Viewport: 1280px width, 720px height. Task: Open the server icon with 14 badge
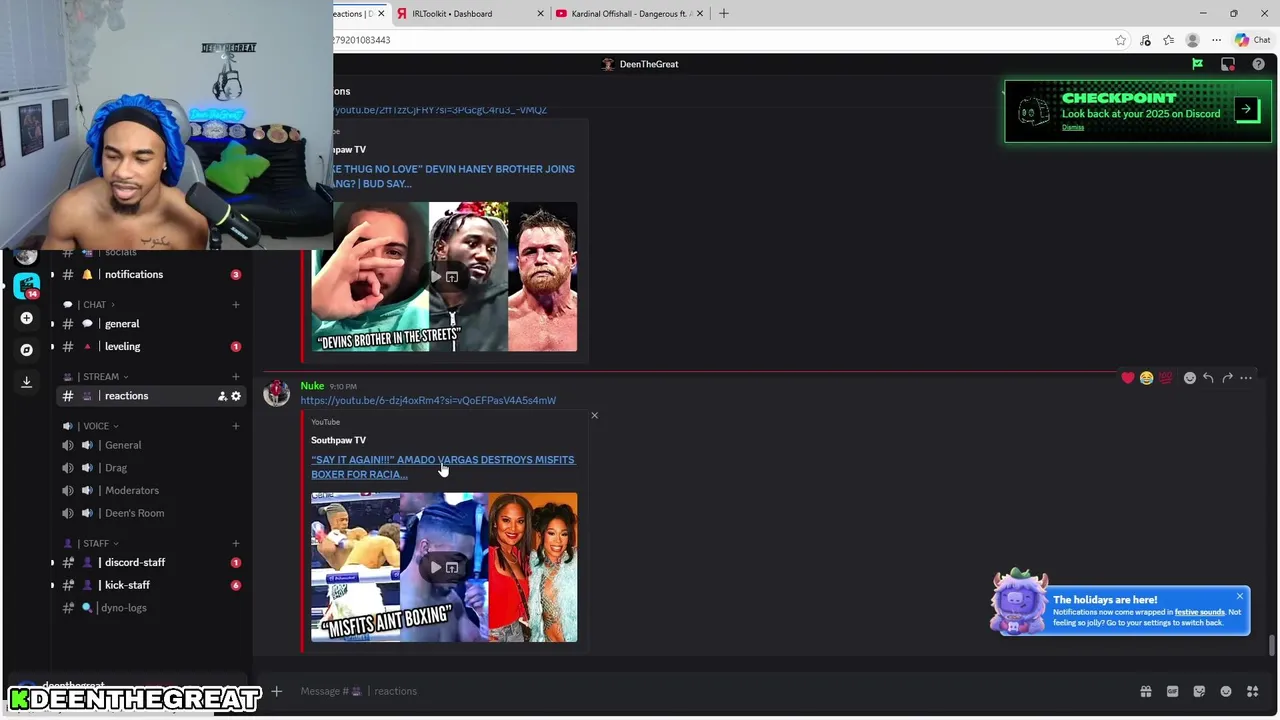[27, 285]
